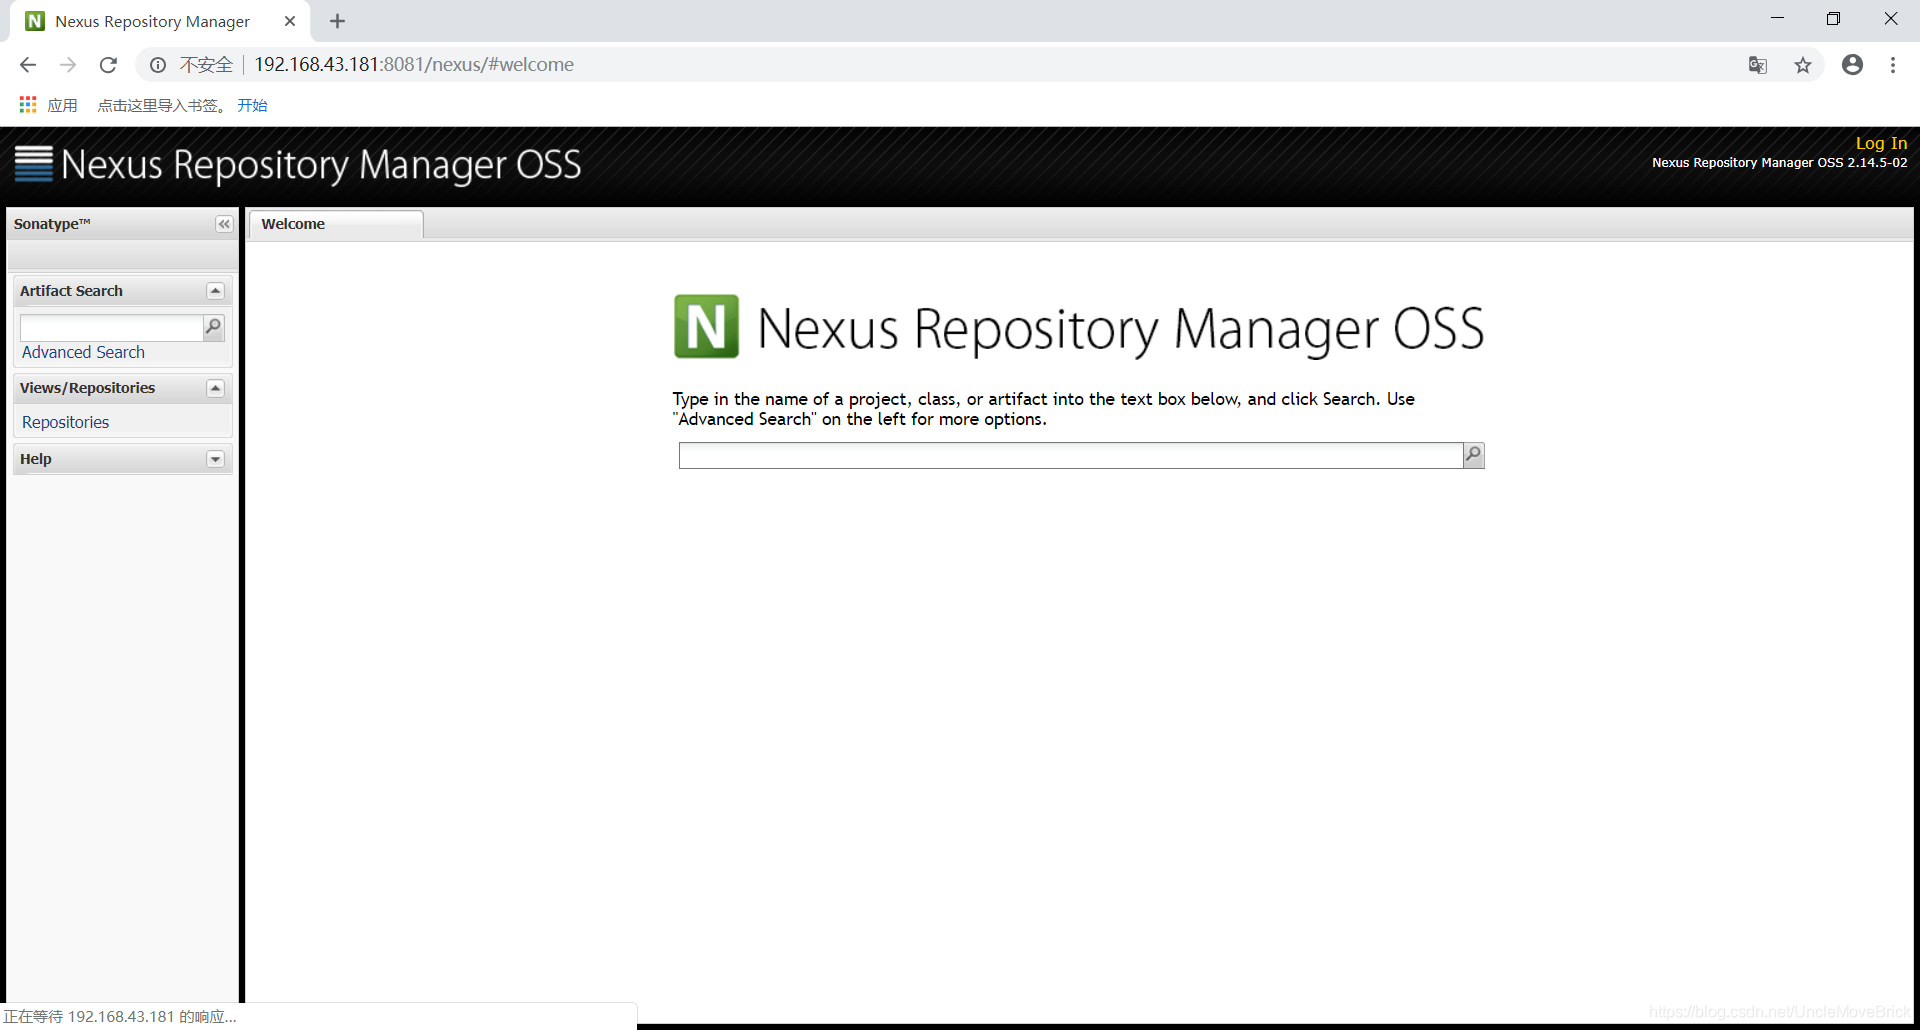Click the 开始 import bookmarks link

(252, 105)
